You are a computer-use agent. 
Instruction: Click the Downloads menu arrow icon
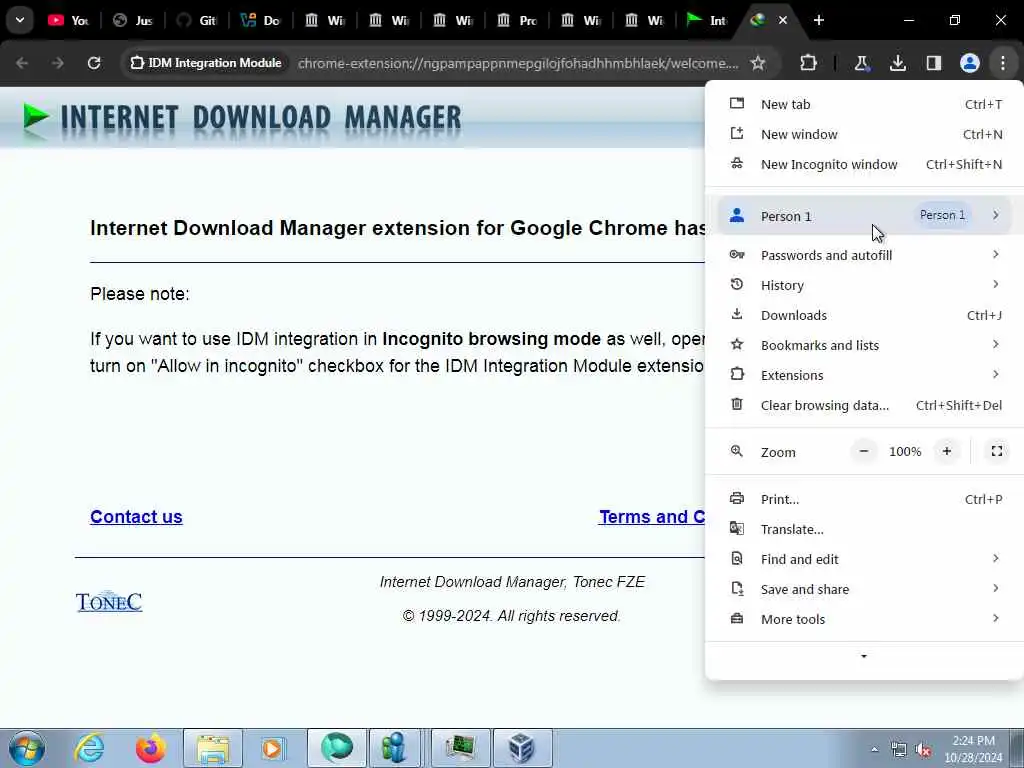737,315
